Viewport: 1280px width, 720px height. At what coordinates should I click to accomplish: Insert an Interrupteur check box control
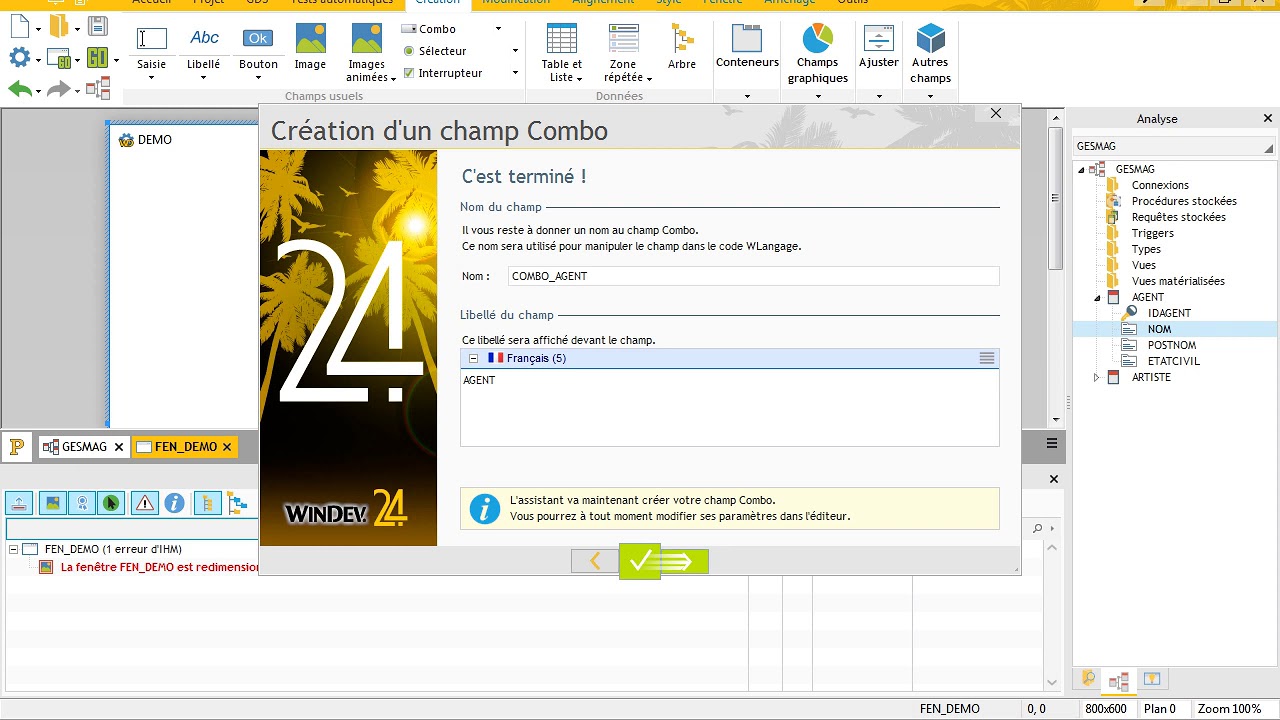(442, 73)
